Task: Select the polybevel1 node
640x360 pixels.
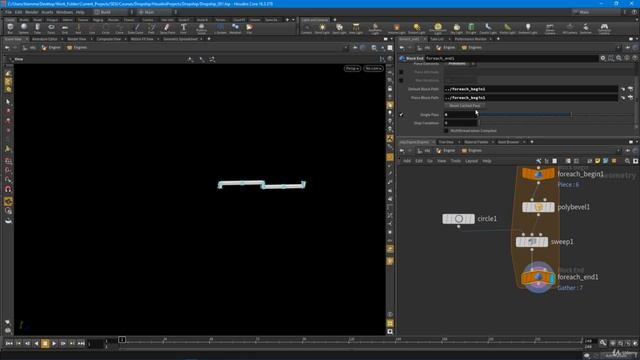Action: pyautogui.click(x=538, y=207)
